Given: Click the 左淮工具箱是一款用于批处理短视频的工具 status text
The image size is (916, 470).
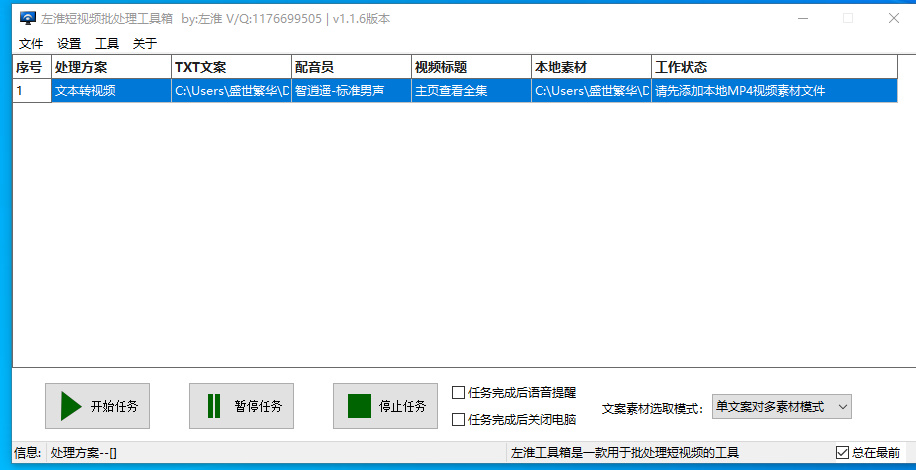Looking at the screenshot, I should point(625,452).
